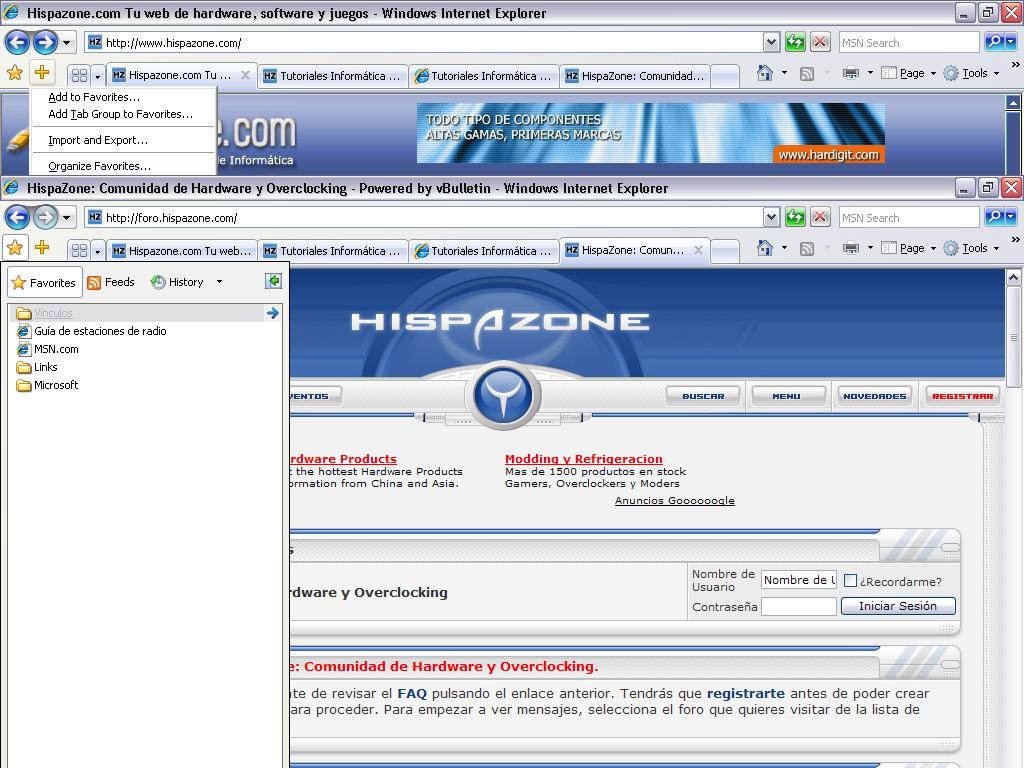The image size is (1024, 768).
Task: Click the Back arrow in the lower browser window
Action: (x=17, y=217)
